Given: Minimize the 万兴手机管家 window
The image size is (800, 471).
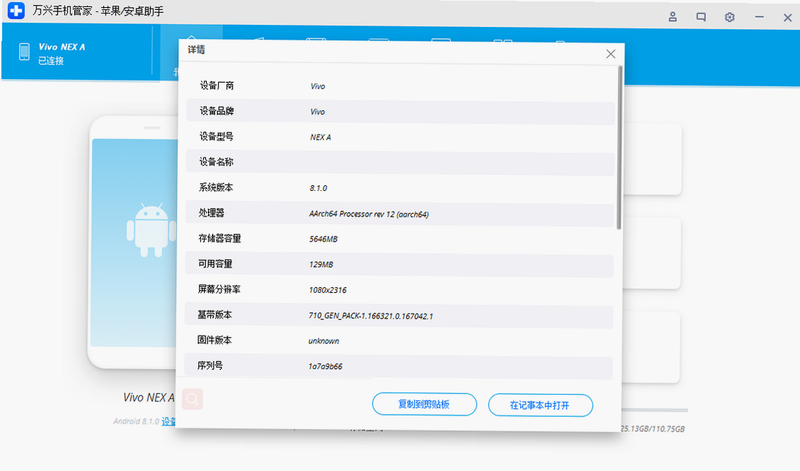Looking at the screenshot, I should [759, 17].
